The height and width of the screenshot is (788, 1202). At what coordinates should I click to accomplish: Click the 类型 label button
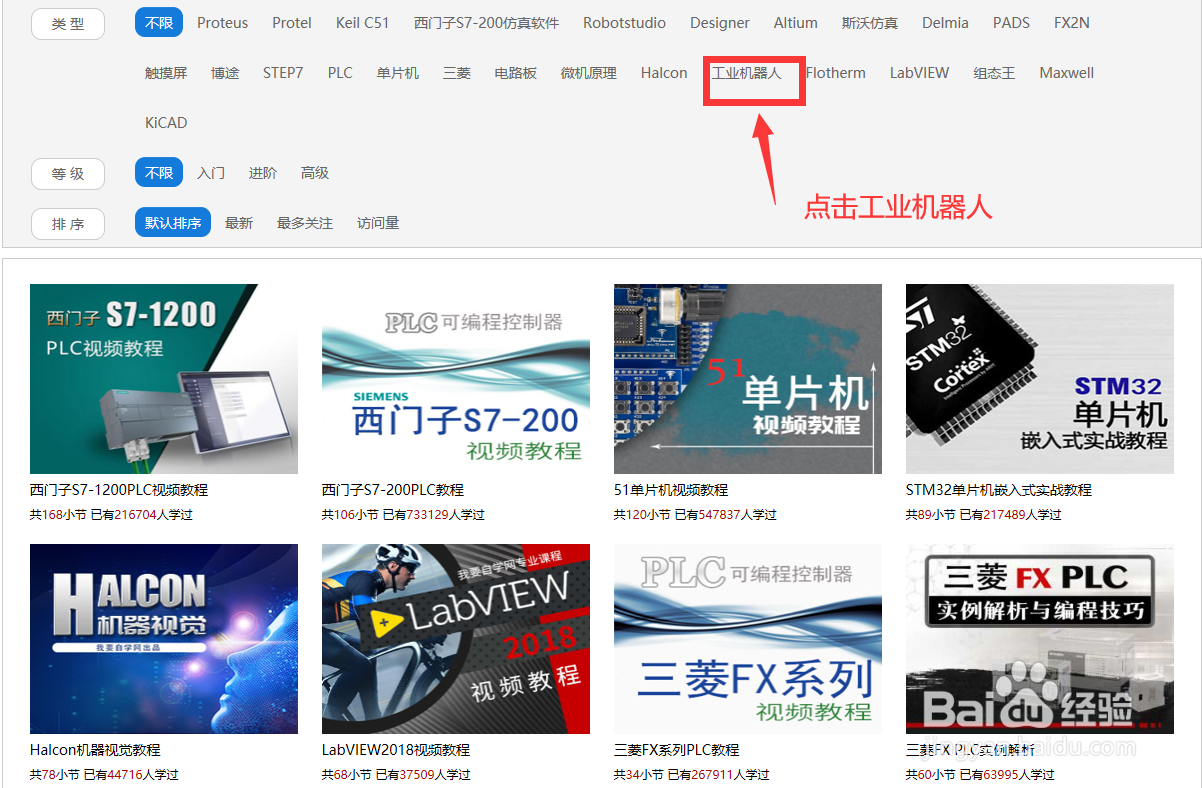point(68,24)
